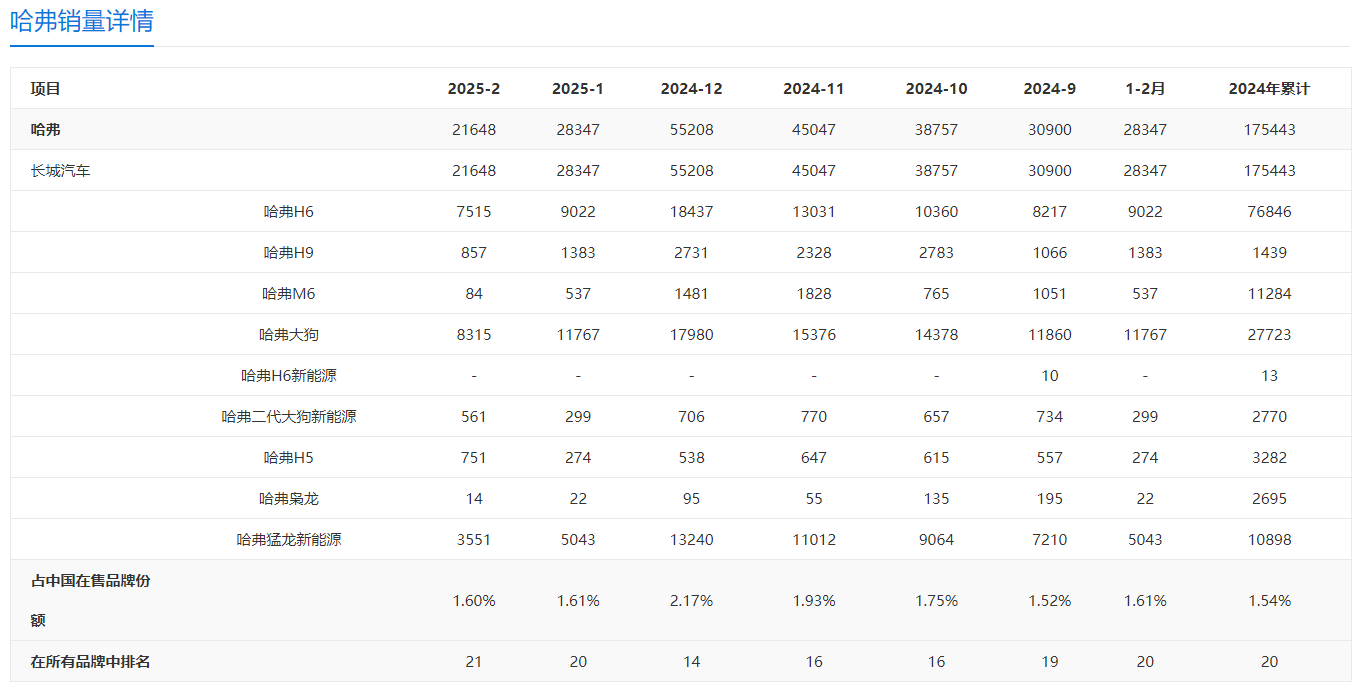The height and width of the screenshot is (691, 1361).
Task: Click the 在所有品牌中排名 row label
Action: 91,662
